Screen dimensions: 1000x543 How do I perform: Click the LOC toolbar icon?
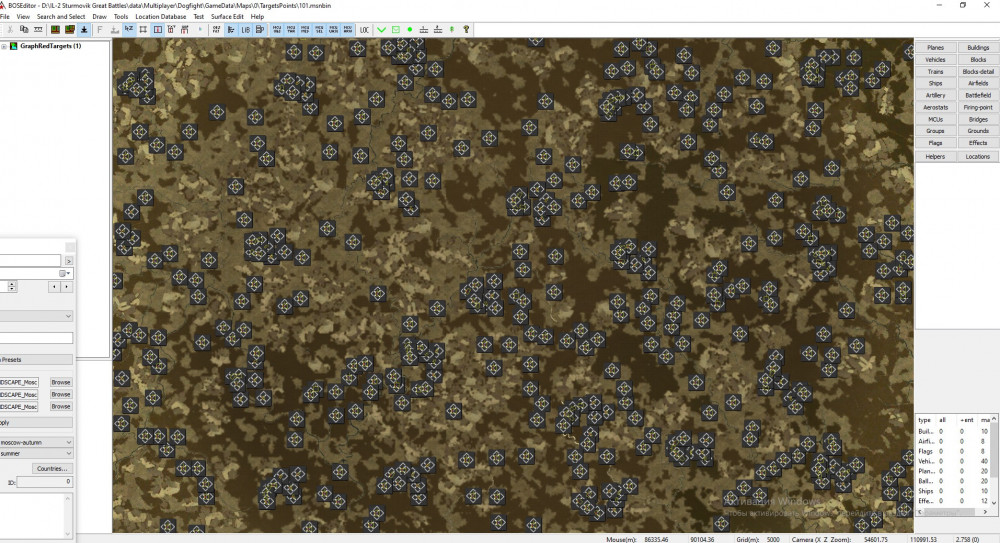[364, 30]
